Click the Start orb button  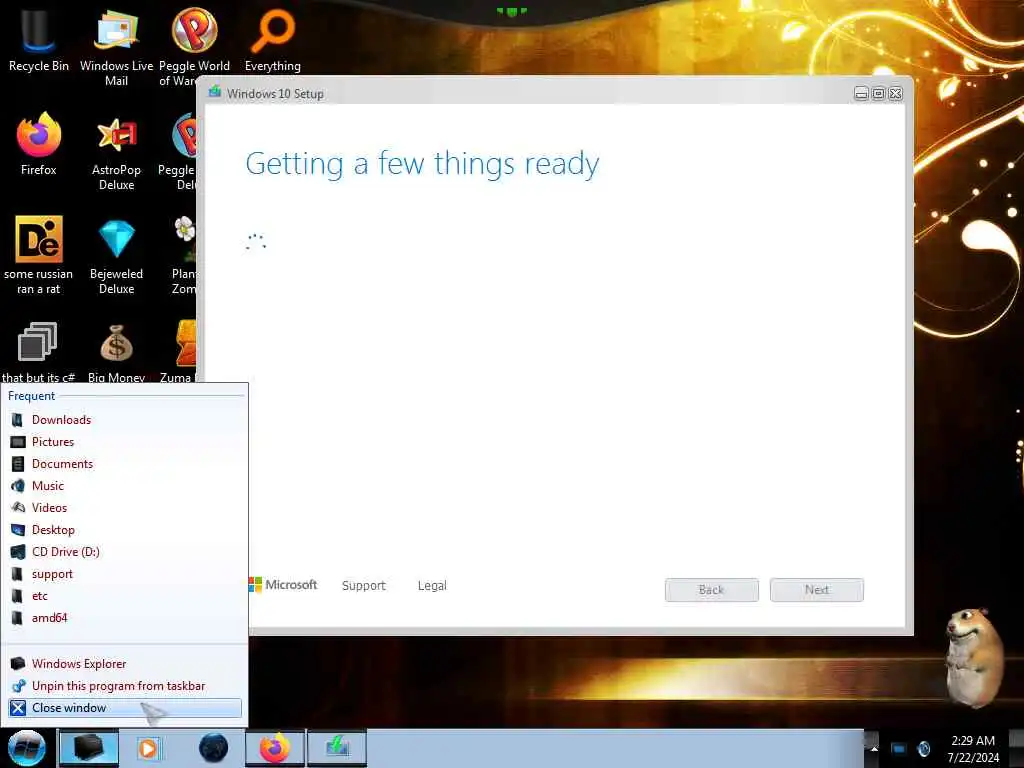tap(26, 748)
